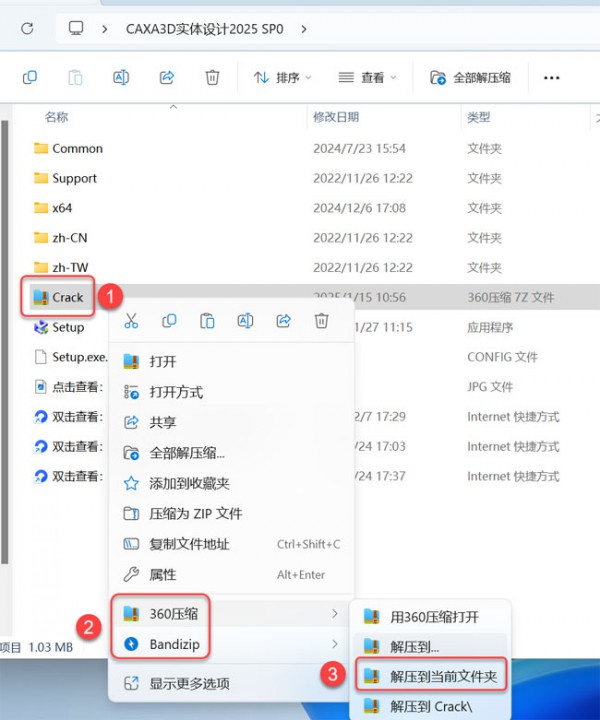Select the Support folder
This screenshot has height=720, width=600.
point(66,178)
